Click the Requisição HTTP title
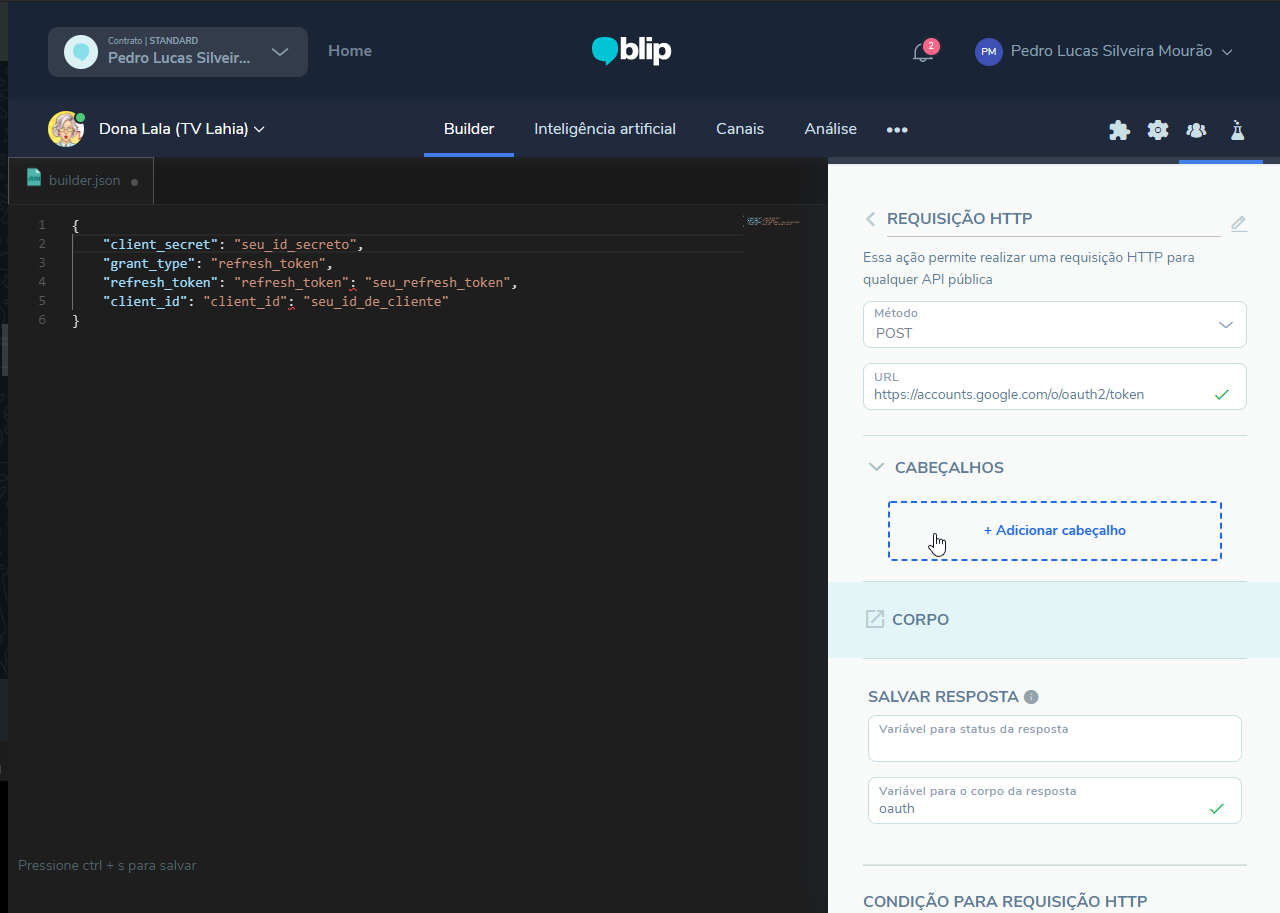Viewport: 1280px width, 913px height. coord(960,219)
